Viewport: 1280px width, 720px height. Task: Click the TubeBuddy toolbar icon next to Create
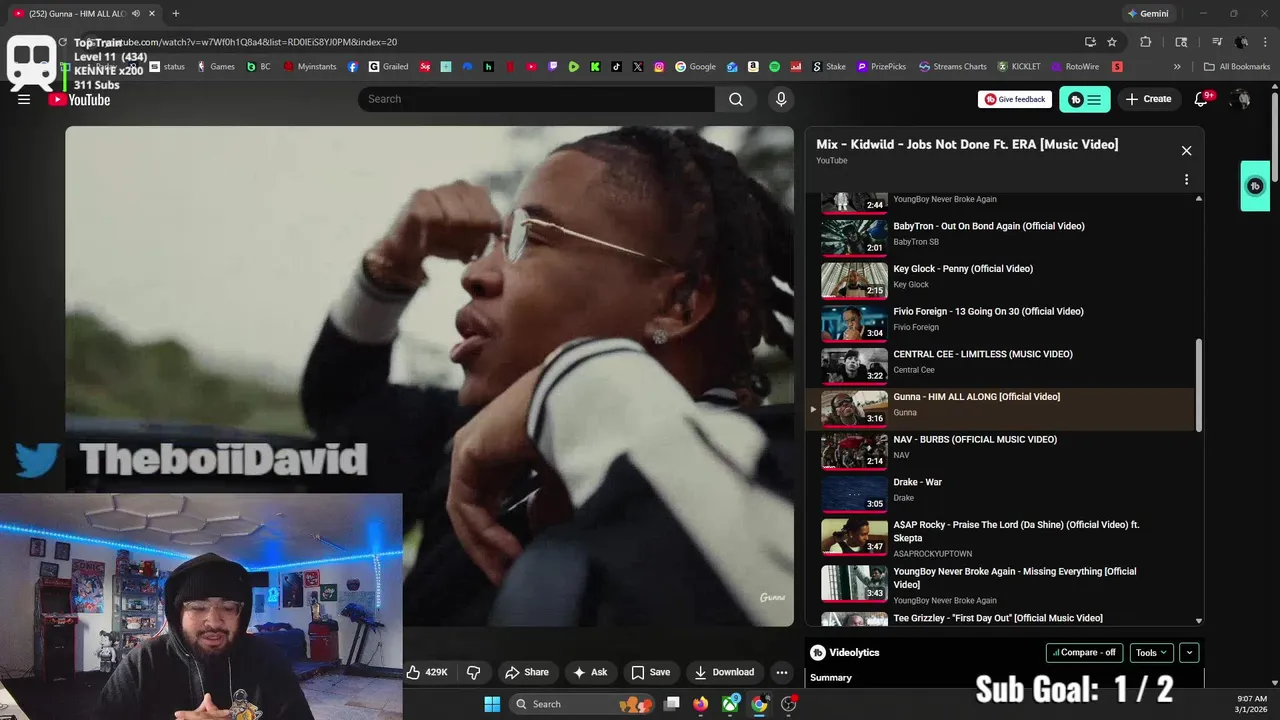(x=1086, y=99)
